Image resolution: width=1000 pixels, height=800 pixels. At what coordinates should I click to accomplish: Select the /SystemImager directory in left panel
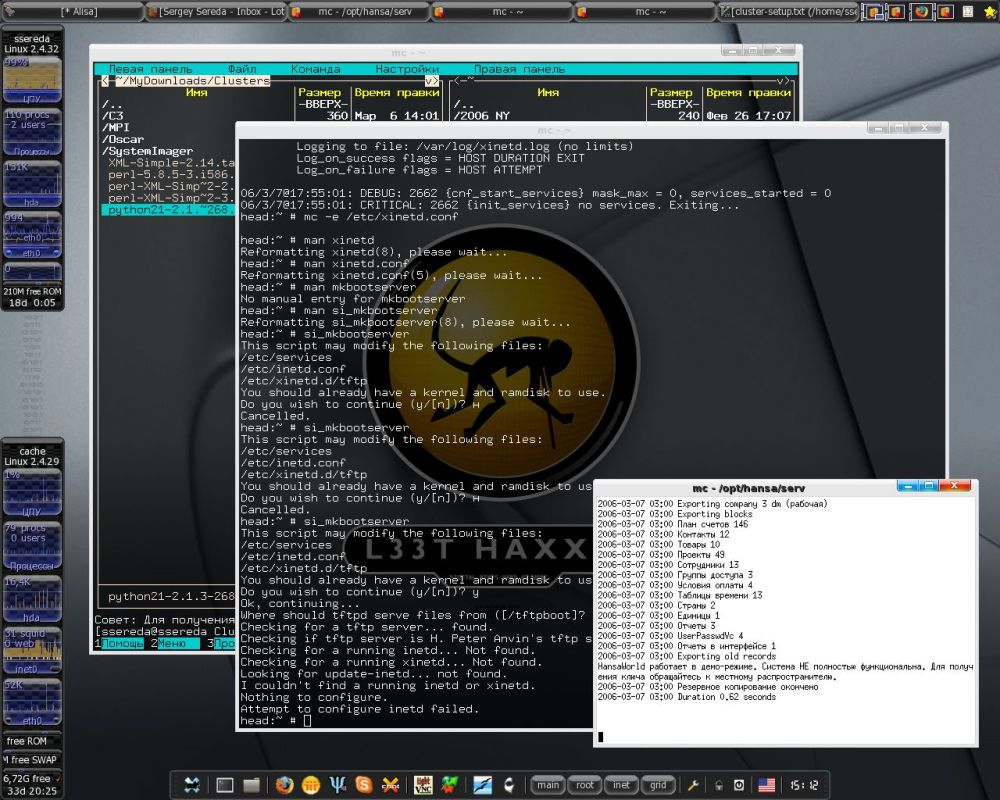147,151
